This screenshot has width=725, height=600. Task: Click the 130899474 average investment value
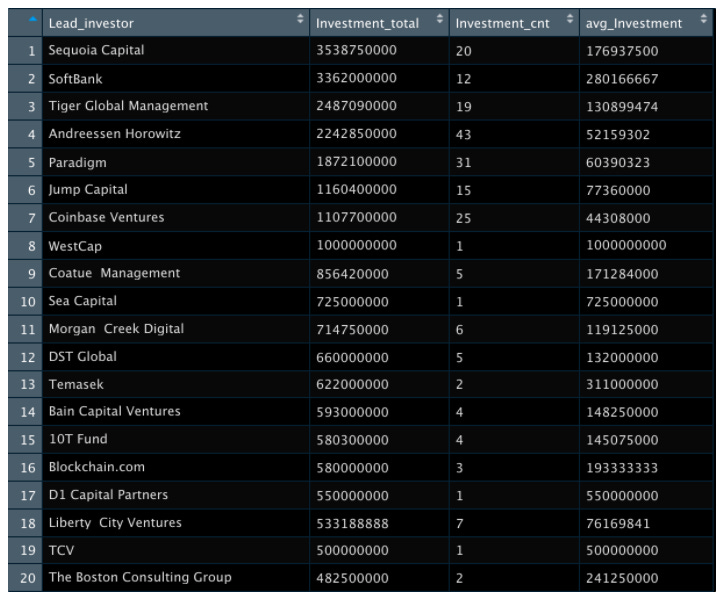point(622,107)
